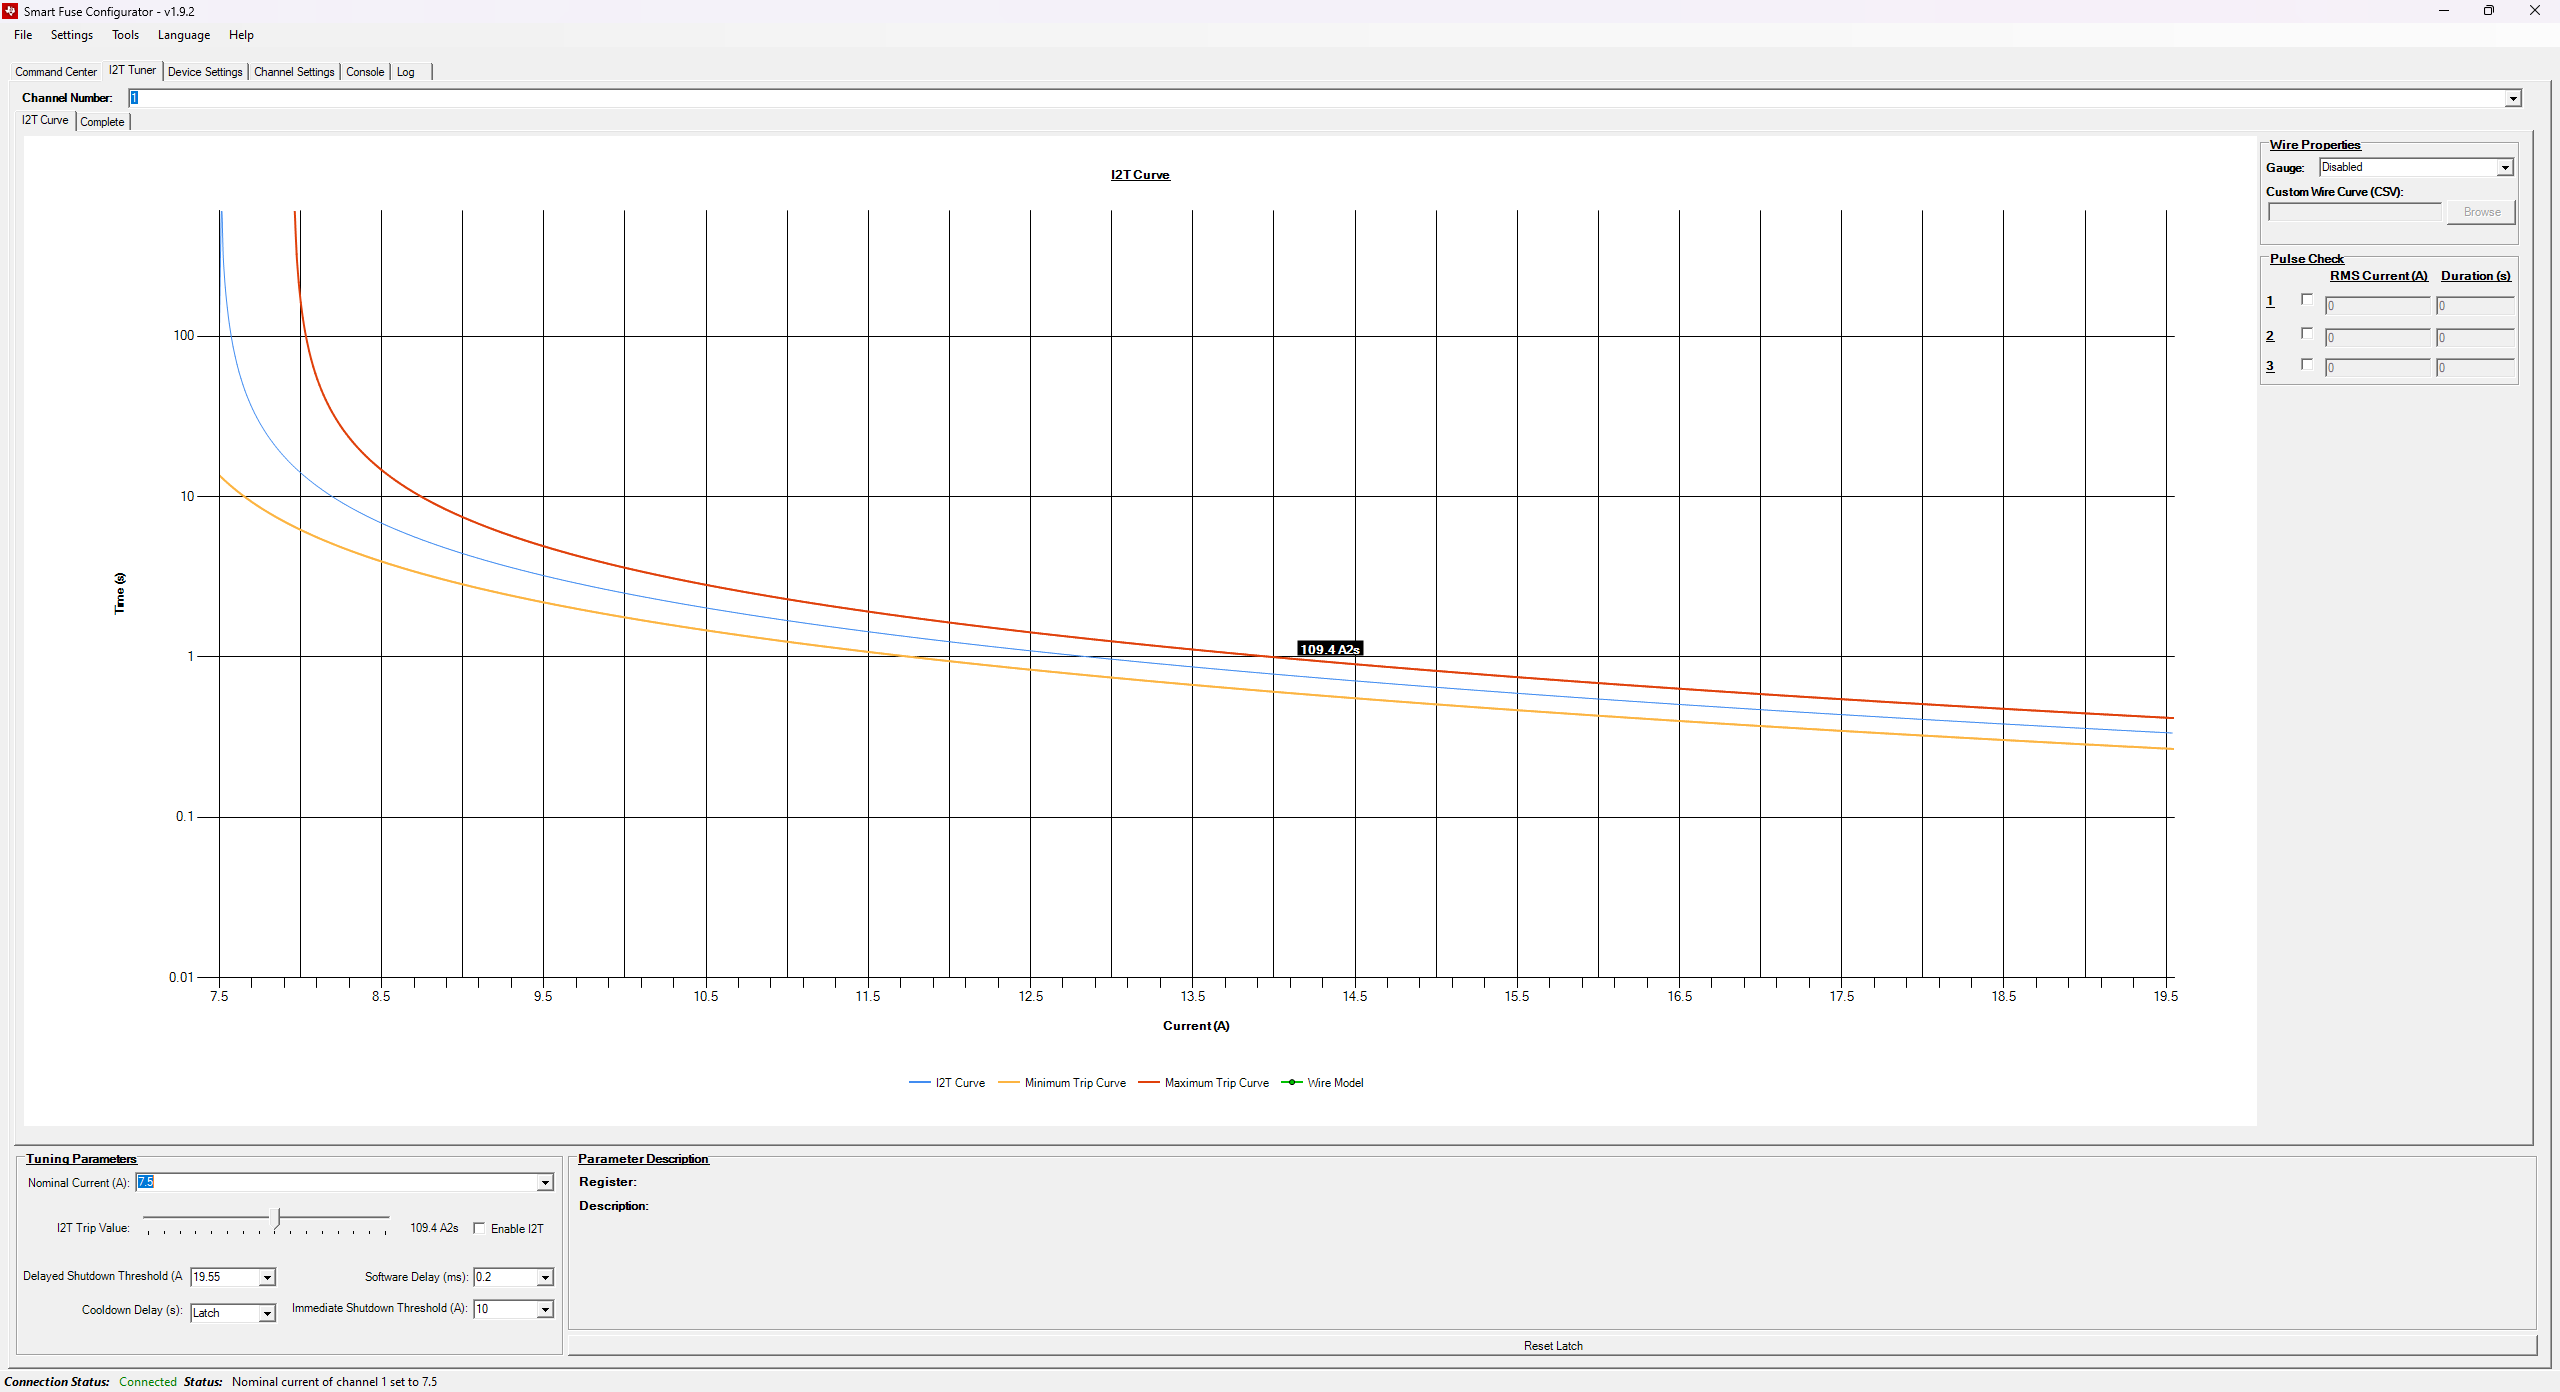Switch to the Command Center tab
Screen dimensions: 2560x1392
pyautogui.click(x=55, y=71)
